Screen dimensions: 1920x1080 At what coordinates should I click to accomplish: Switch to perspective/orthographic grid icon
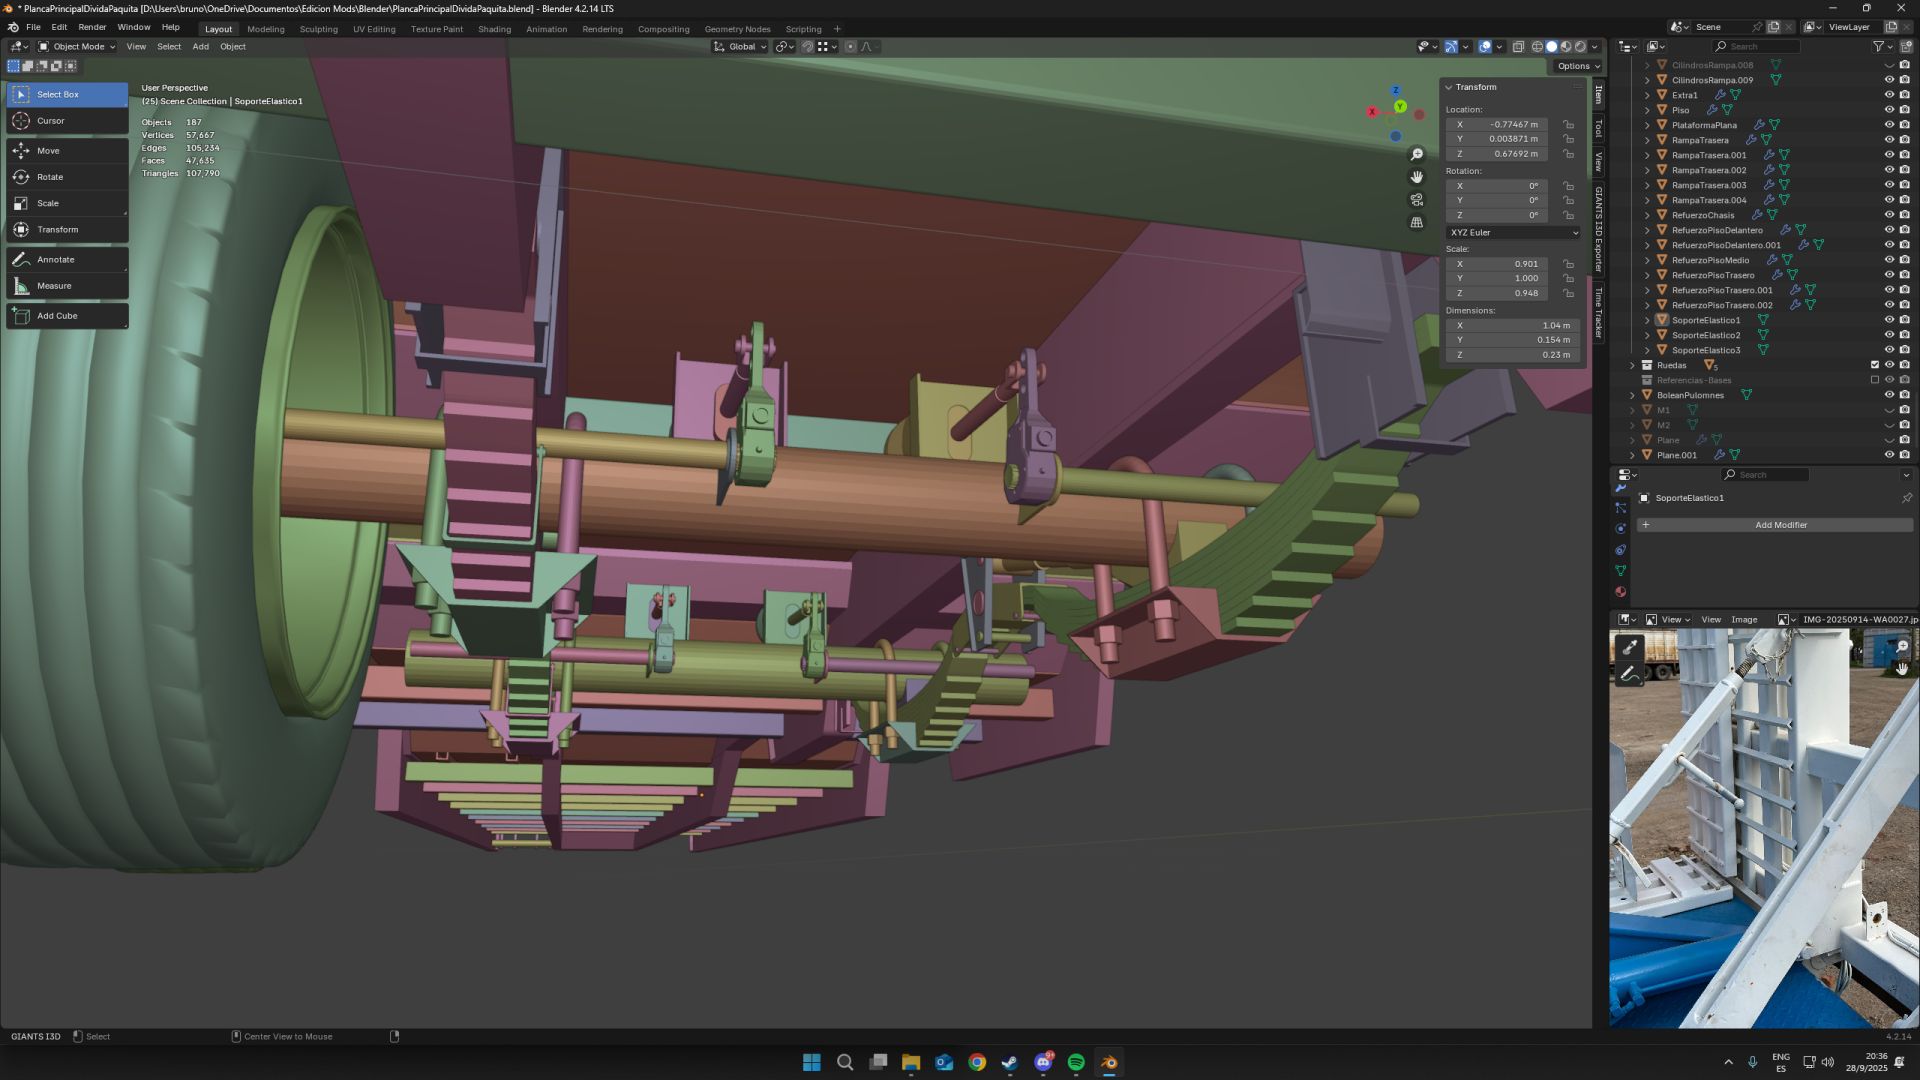point(1417,223)
